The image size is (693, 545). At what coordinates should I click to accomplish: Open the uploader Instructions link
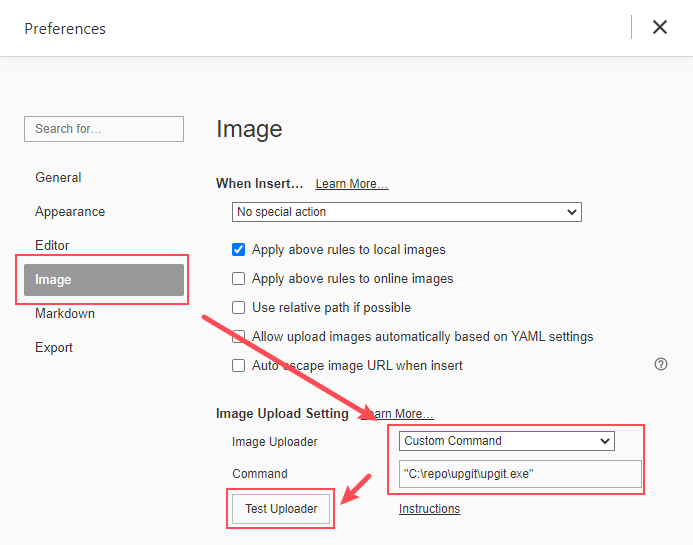click(429, 509)
